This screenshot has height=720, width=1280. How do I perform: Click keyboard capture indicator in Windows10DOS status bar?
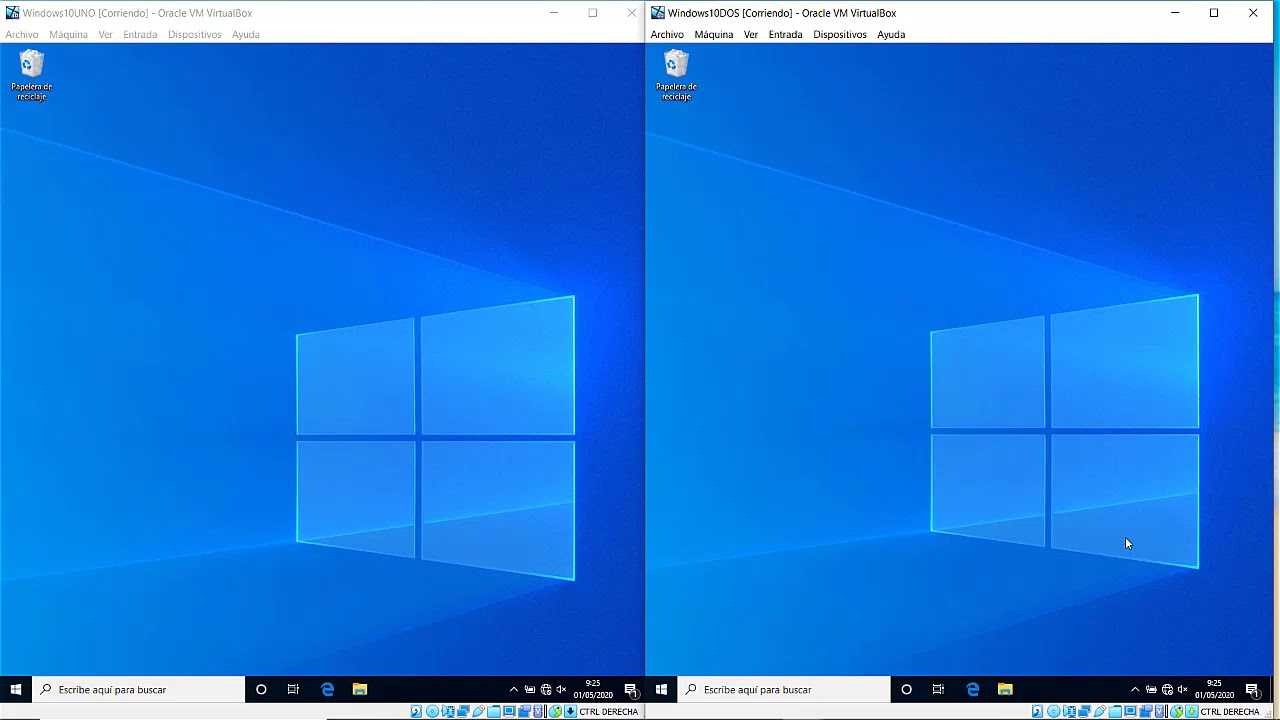1192,711
